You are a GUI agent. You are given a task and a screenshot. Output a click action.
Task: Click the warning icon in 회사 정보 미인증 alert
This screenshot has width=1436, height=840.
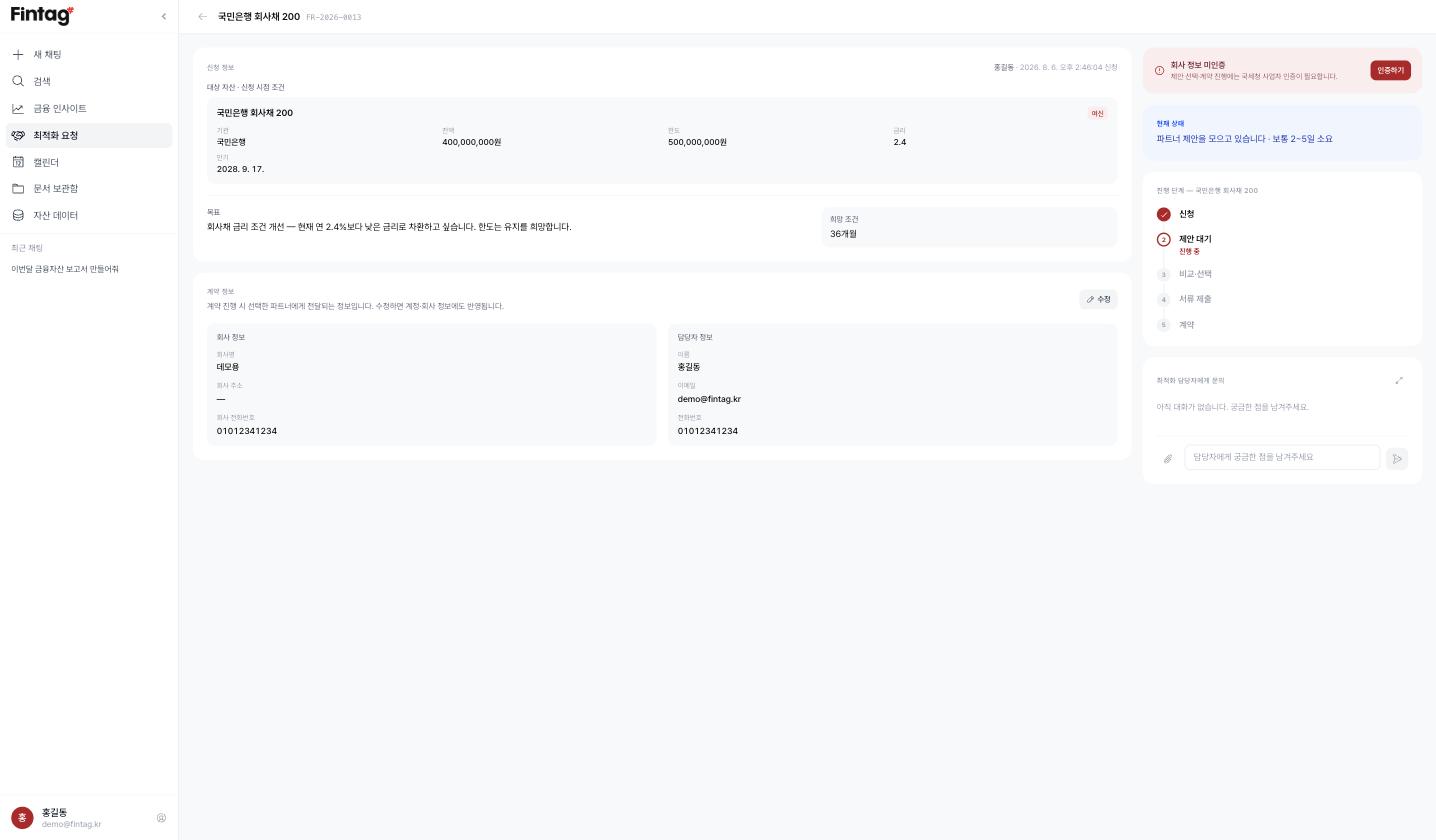[x=1160, y=70]
